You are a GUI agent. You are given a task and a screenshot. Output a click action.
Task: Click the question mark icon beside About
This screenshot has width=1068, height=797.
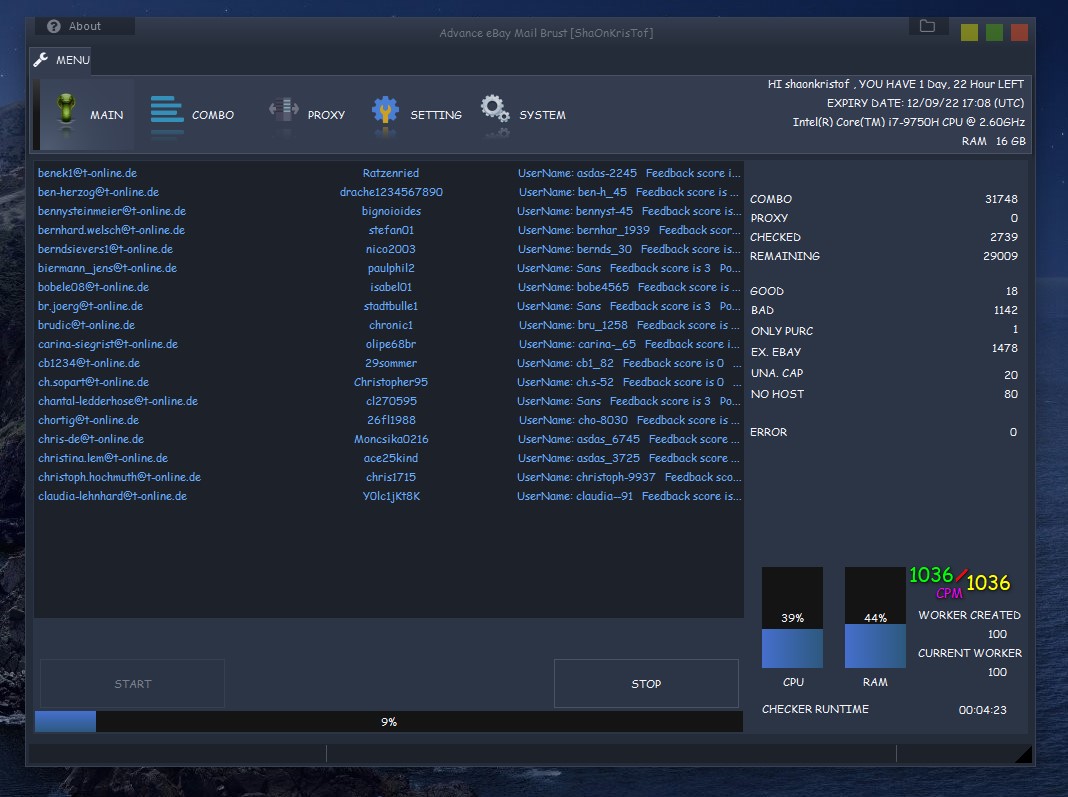point(54,27)
